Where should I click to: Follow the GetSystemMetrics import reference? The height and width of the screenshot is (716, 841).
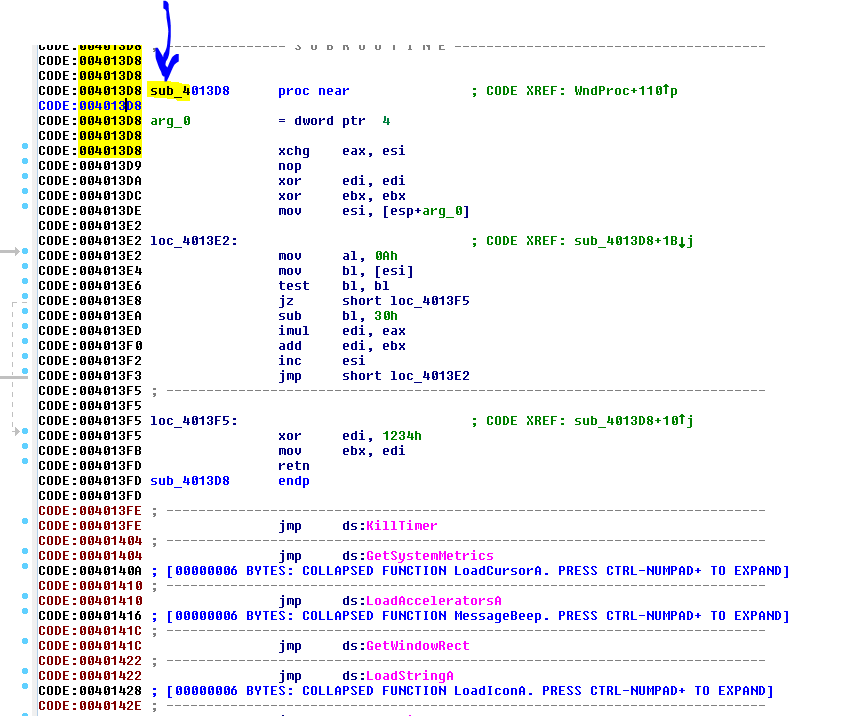point(430,556)
